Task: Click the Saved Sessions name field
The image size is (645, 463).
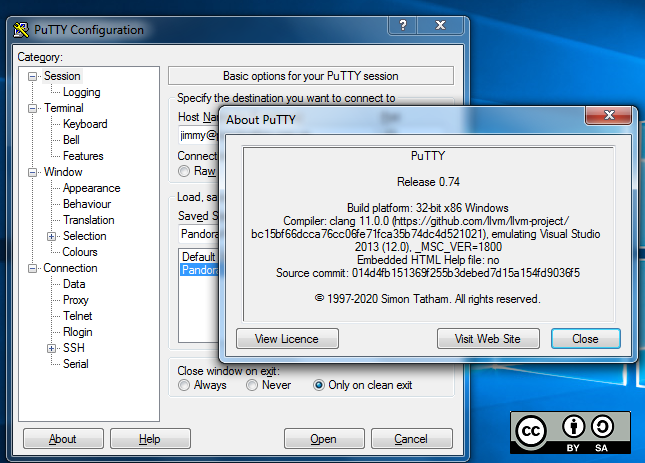Action: [199, 234]
